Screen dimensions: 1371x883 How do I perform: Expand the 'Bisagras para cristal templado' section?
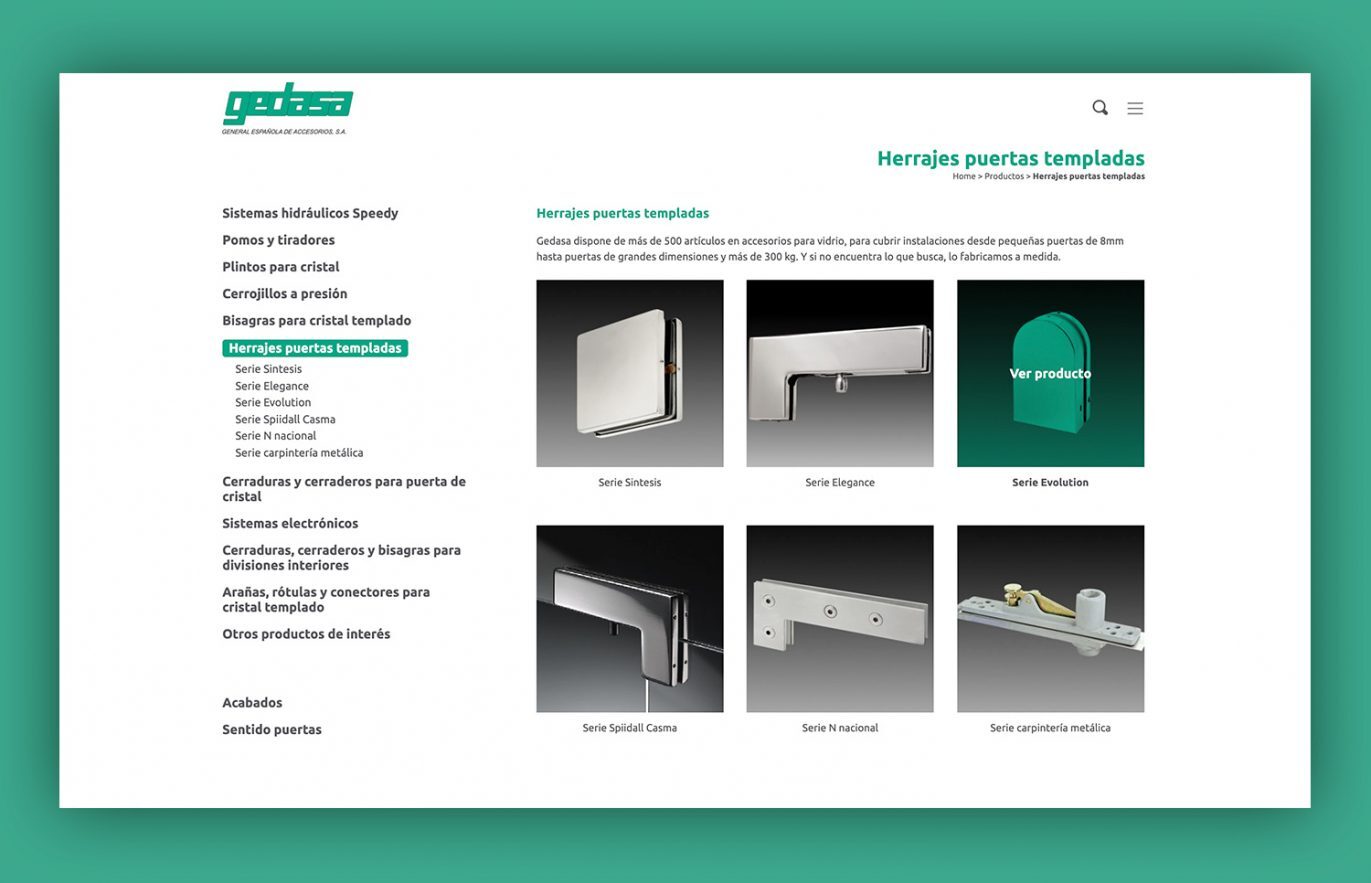pyautogui.click(x=316, y=320)
